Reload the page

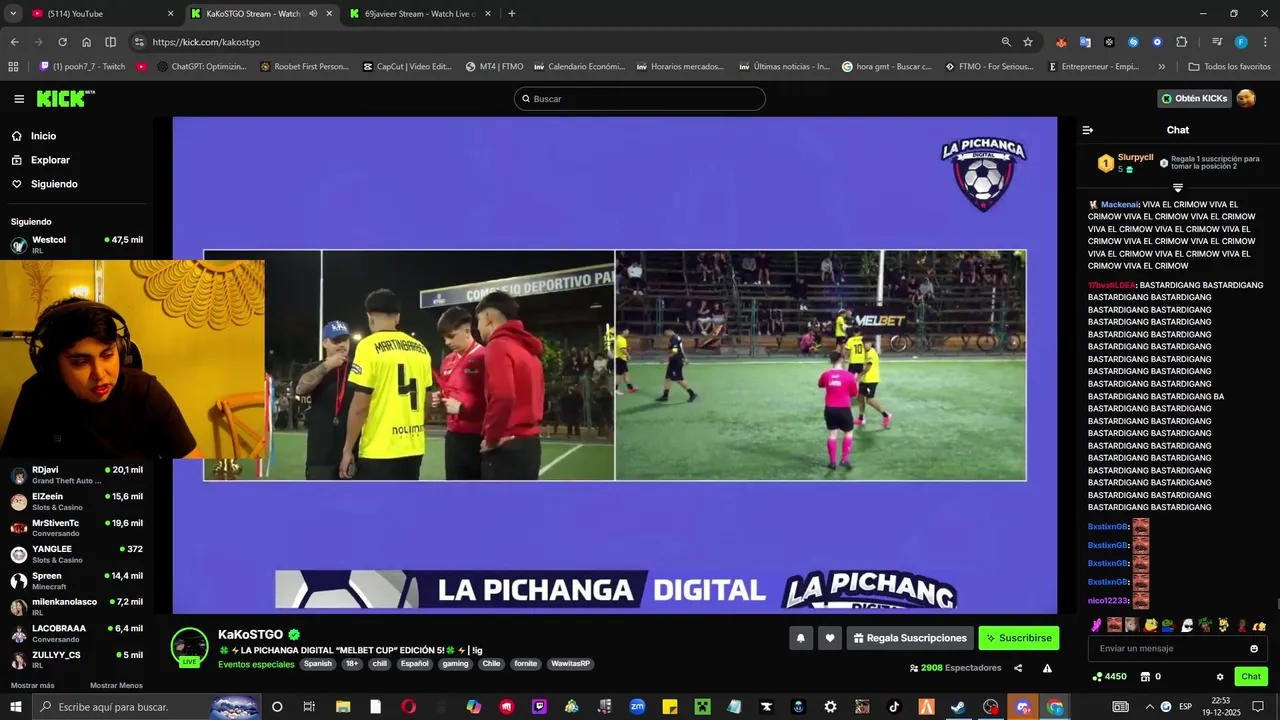(x=62, y=42)
